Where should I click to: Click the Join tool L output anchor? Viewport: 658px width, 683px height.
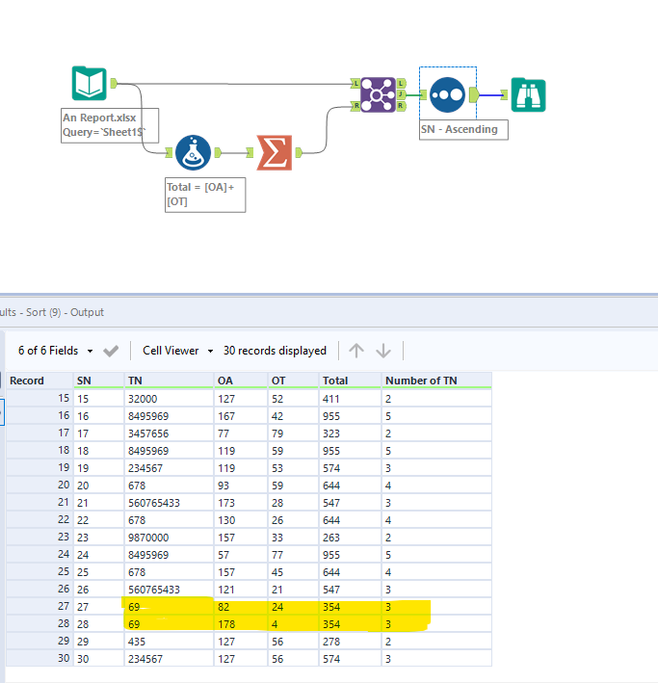[x=401, y=83]
